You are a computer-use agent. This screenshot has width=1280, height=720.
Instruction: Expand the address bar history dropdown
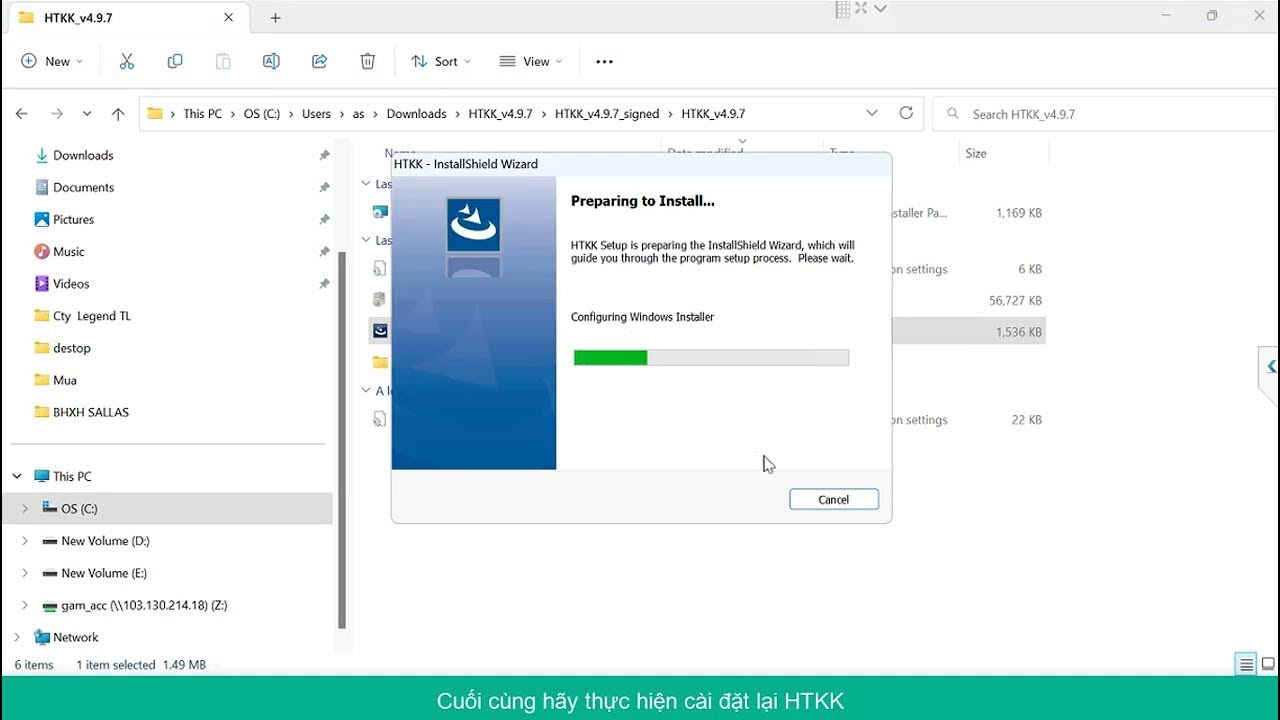click(872, 113)
